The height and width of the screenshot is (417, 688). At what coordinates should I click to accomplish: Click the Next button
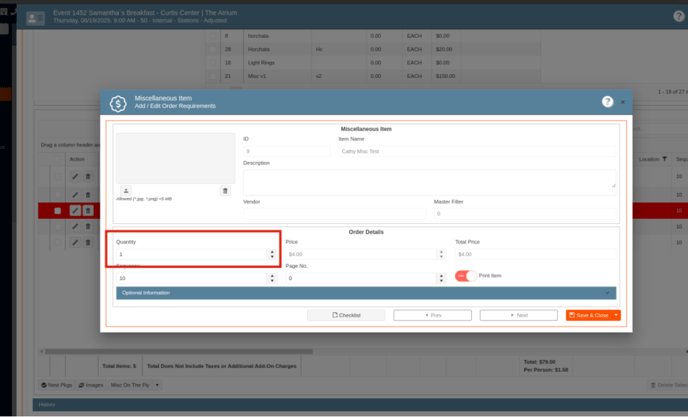point(518,315)
